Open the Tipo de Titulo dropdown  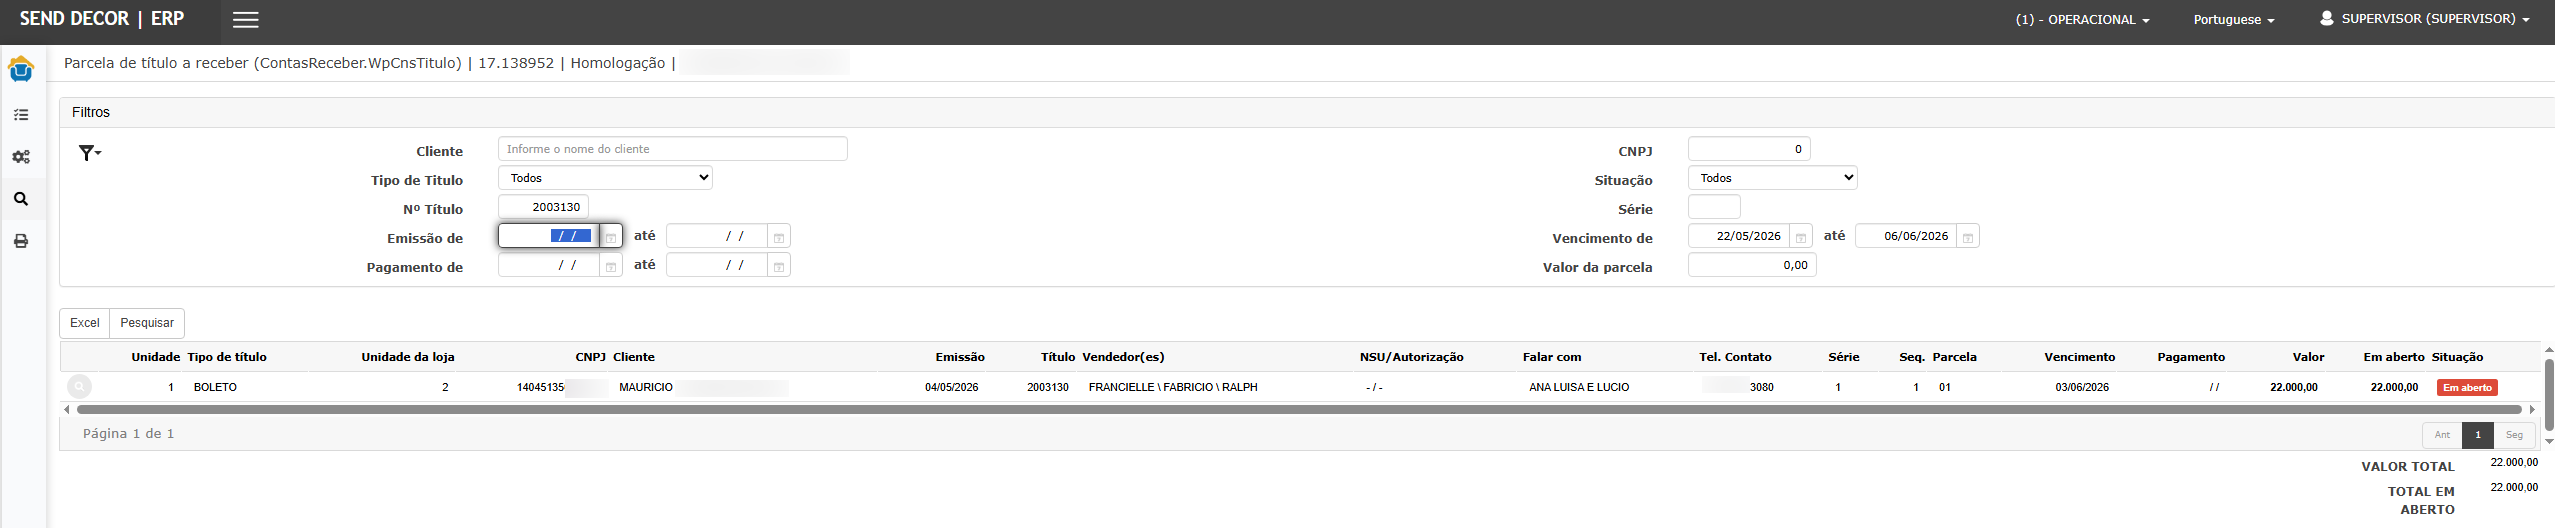click(x=606, y=178)
